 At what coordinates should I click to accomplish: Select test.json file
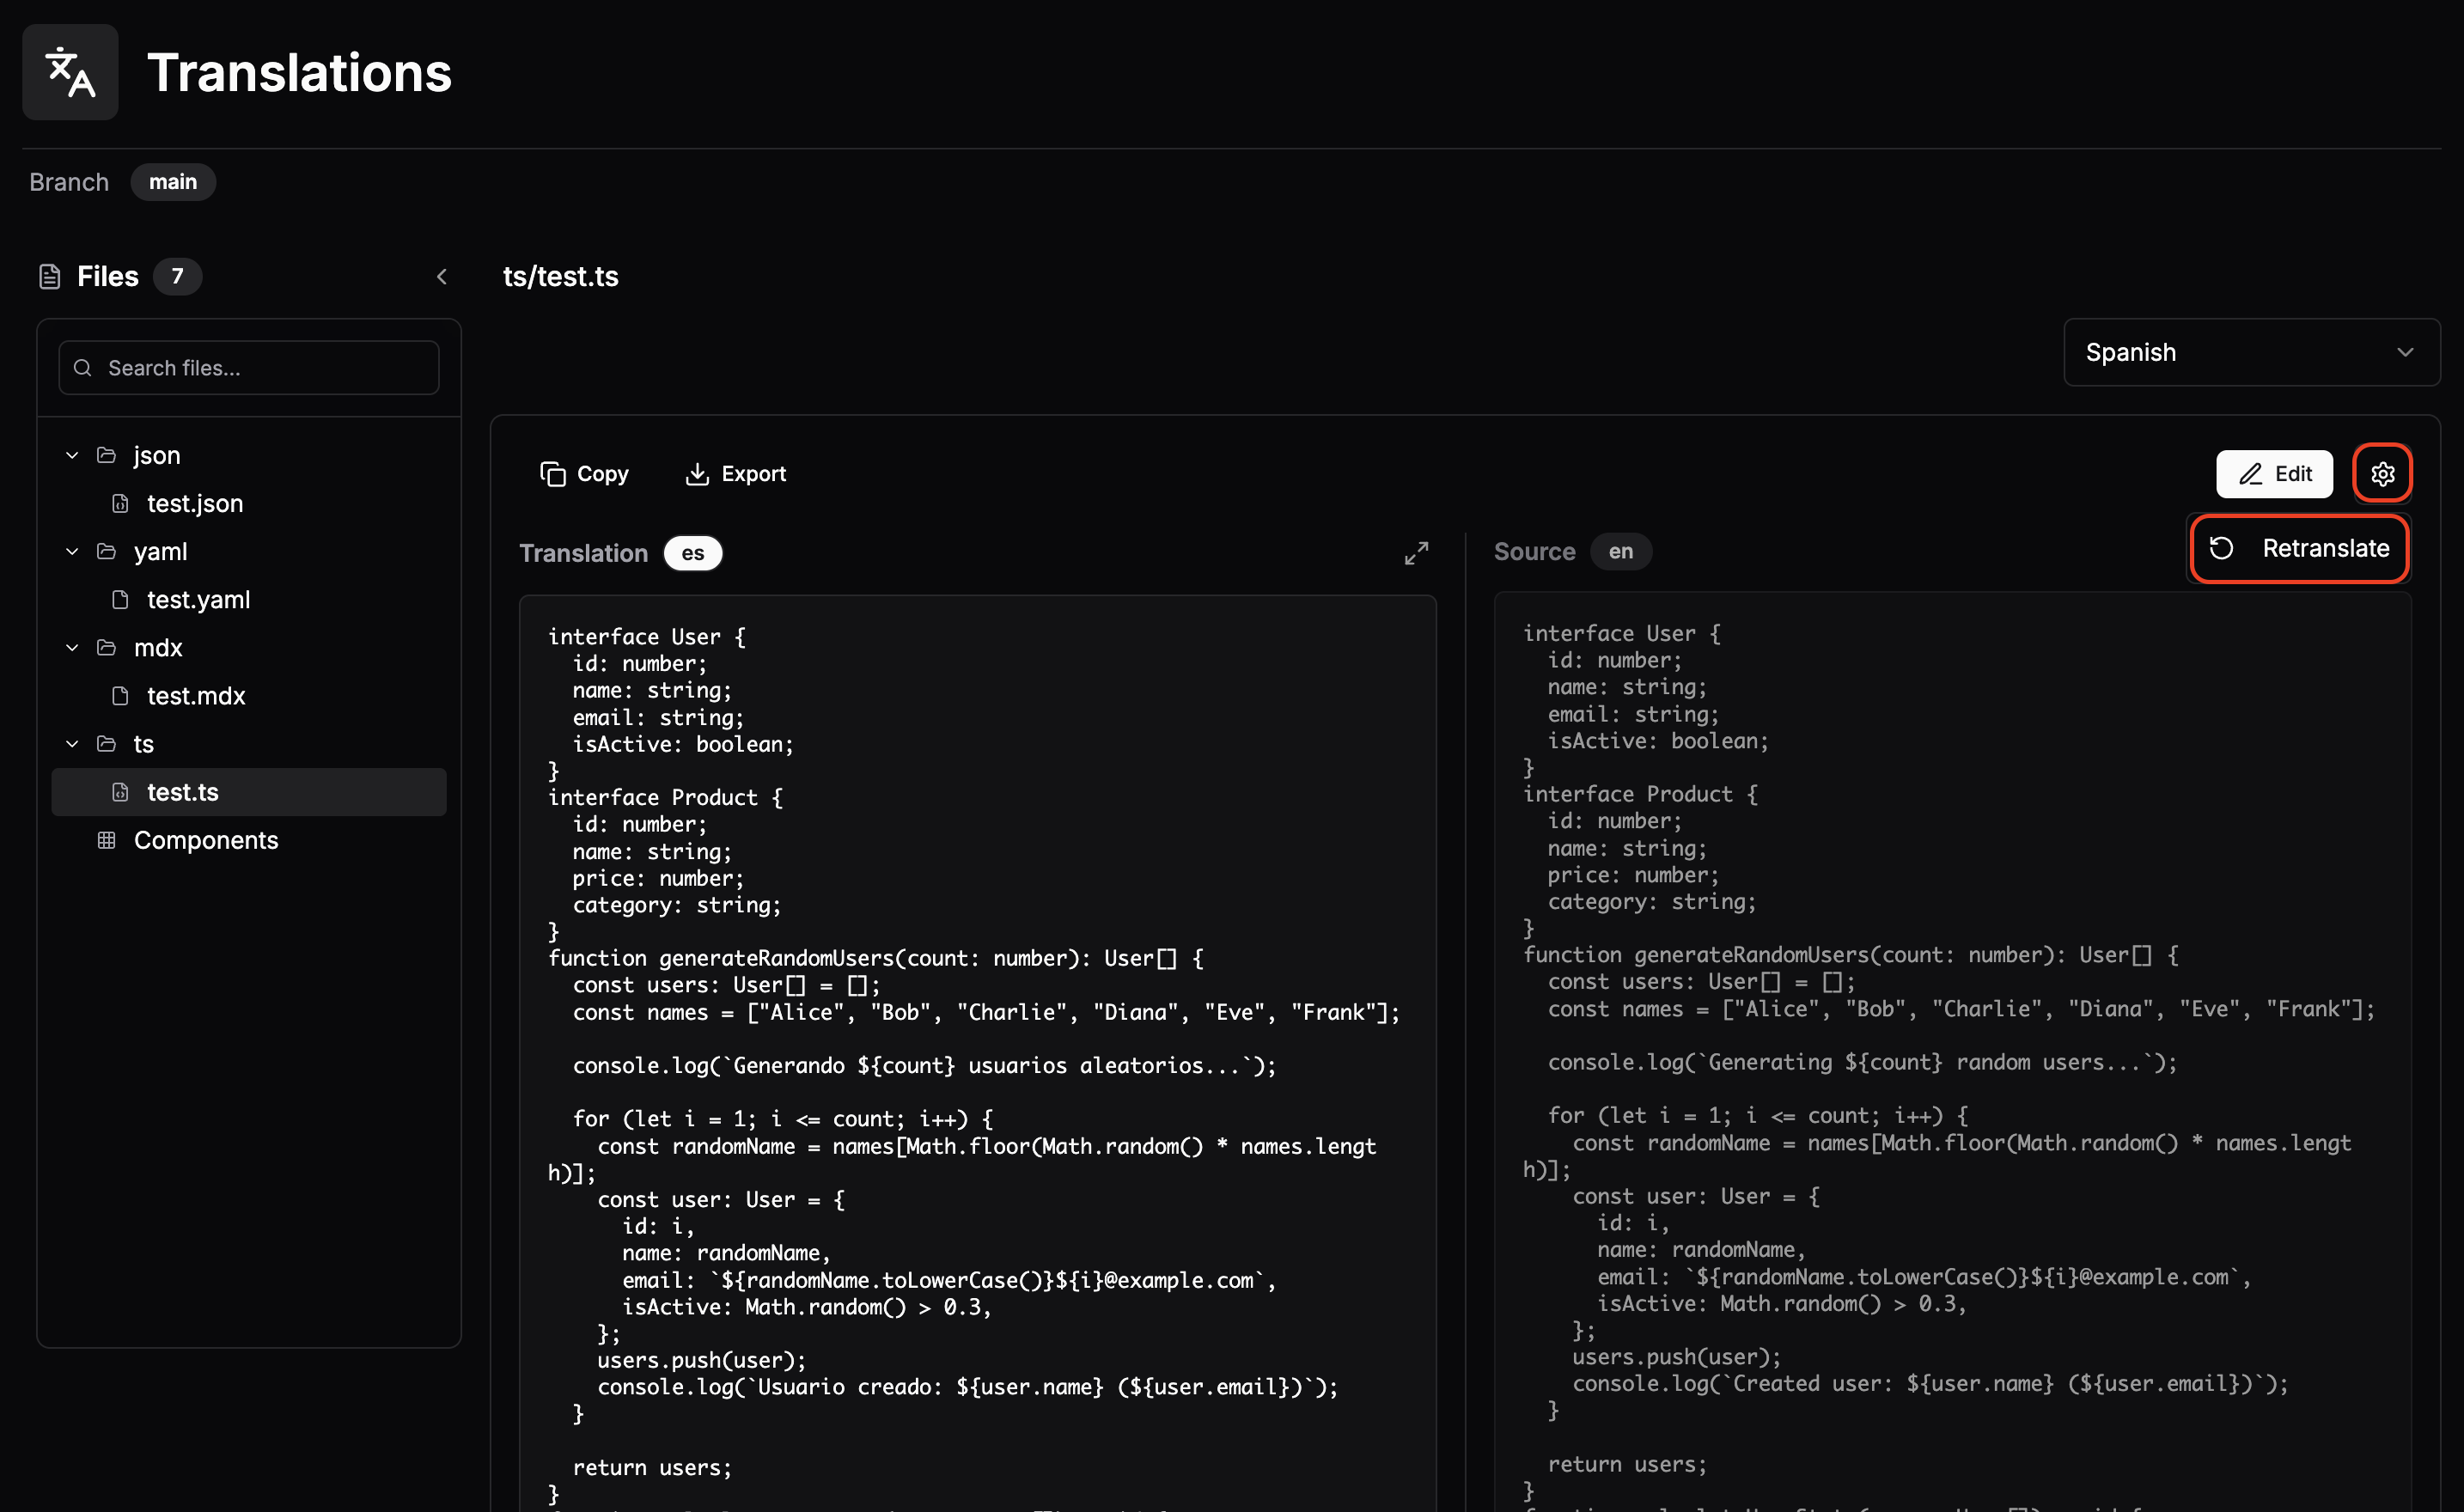(x=195, y=503)
